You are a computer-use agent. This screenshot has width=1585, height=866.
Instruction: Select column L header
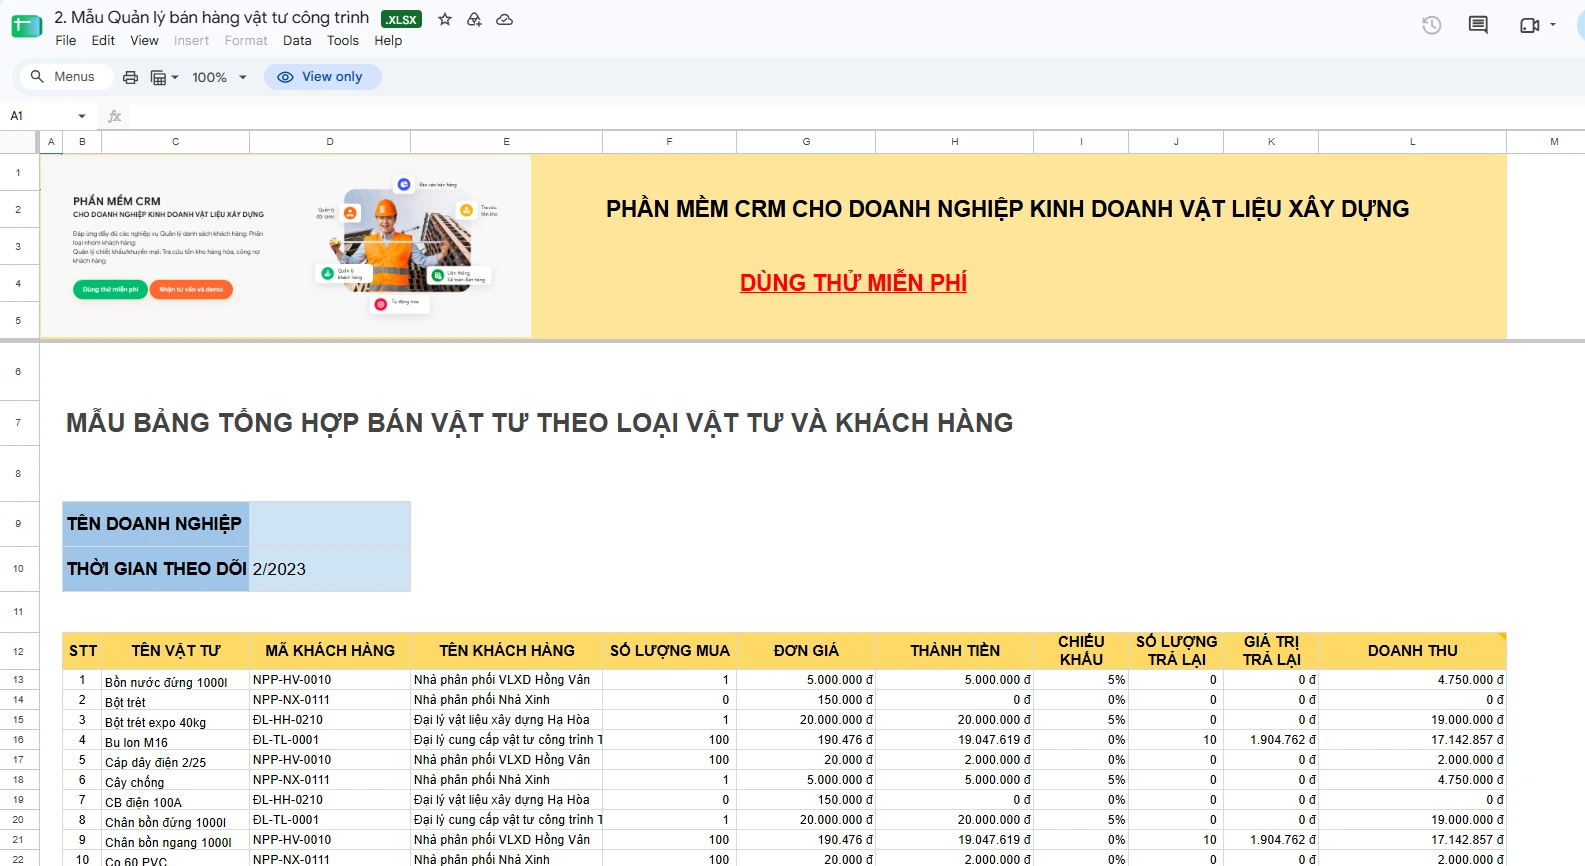click(1412, 142)
